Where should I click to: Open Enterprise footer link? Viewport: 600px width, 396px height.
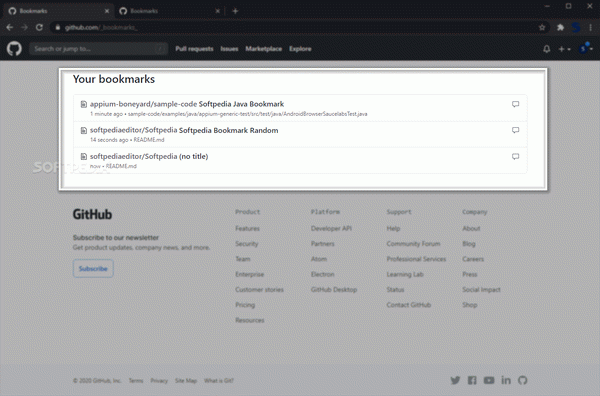[x=249, y=274]
